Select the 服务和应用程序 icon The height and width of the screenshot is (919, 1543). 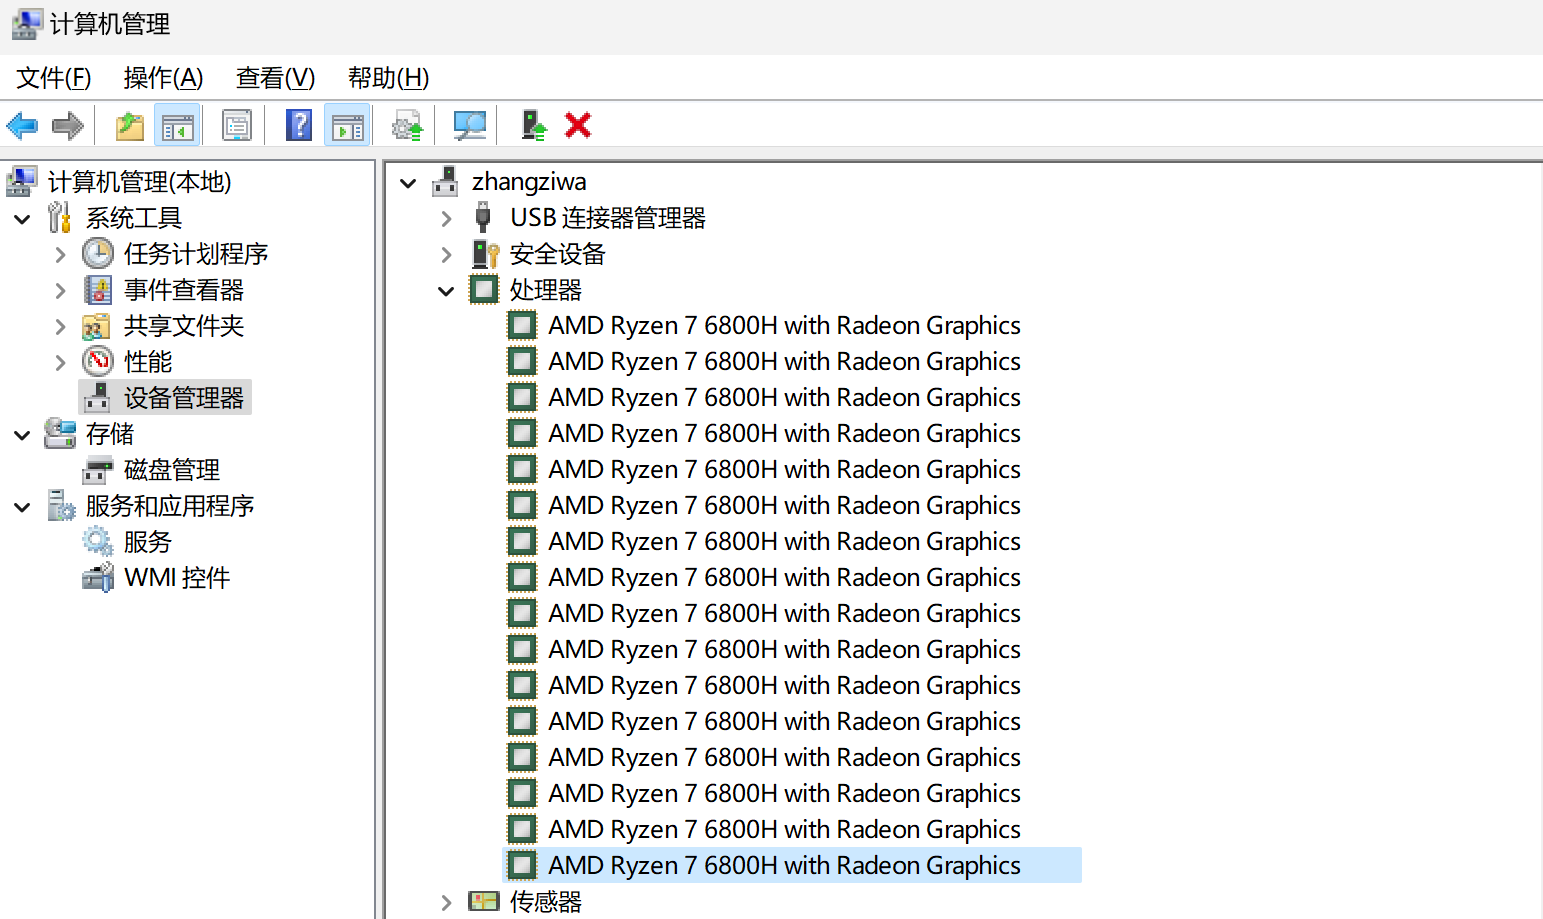60,506
